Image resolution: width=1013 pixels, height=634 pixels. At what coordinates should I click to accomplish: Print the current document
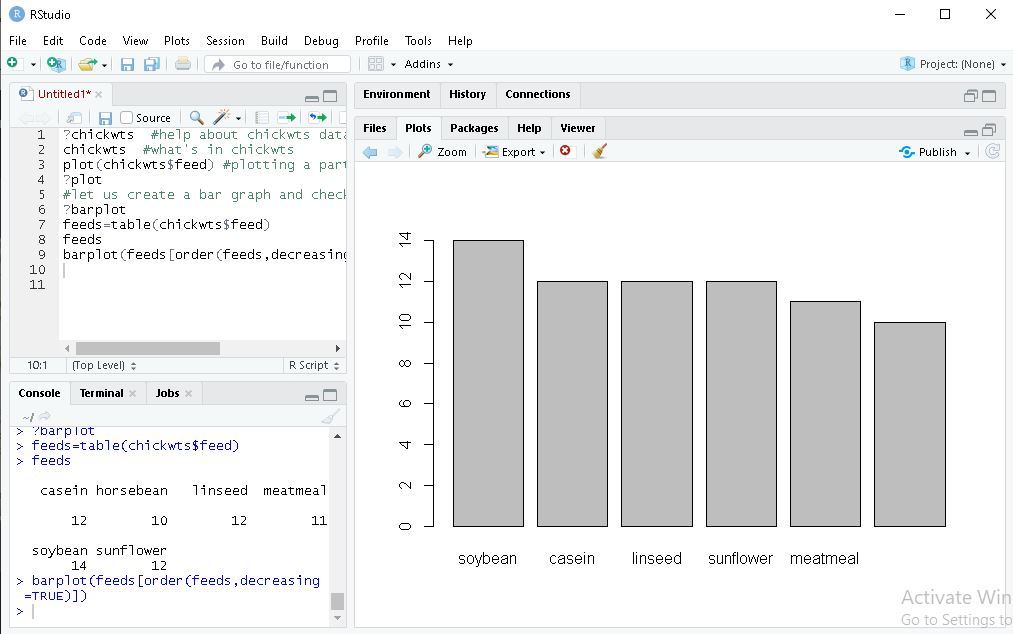pyautogui.click(x=183, y=63)
